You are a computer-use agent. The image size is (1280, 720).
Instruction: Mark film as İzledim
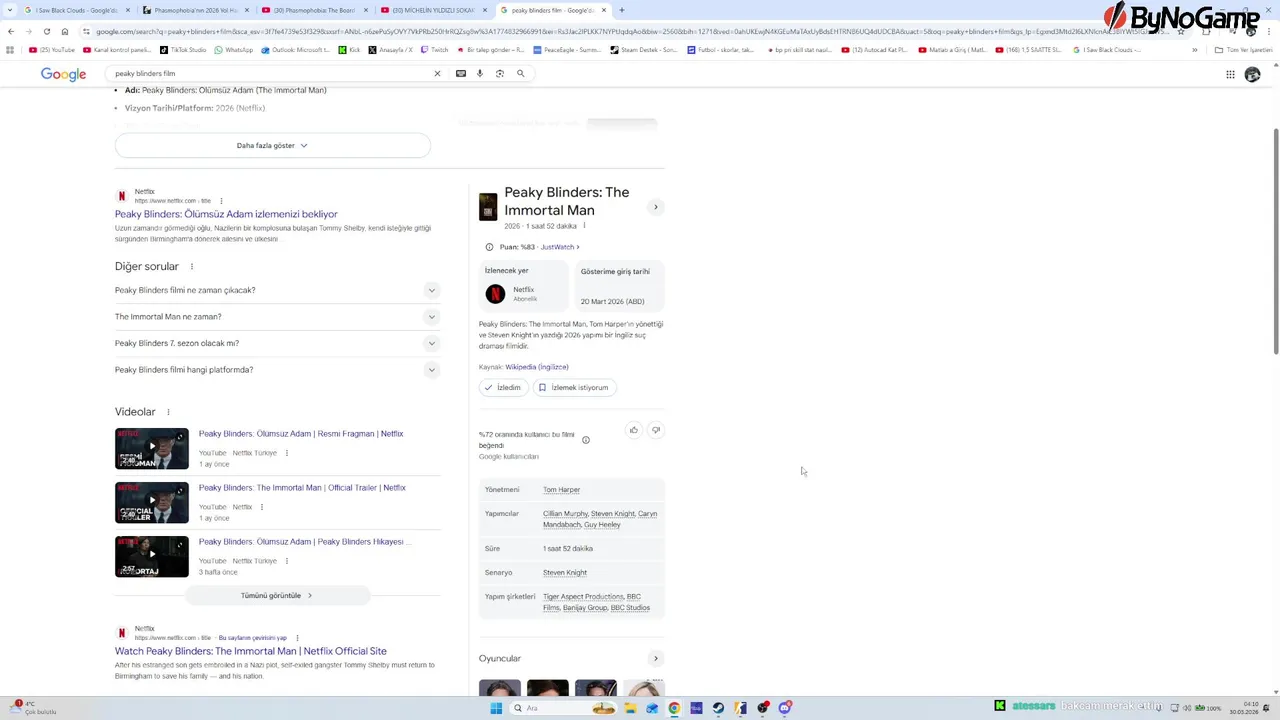click(503, 387)
